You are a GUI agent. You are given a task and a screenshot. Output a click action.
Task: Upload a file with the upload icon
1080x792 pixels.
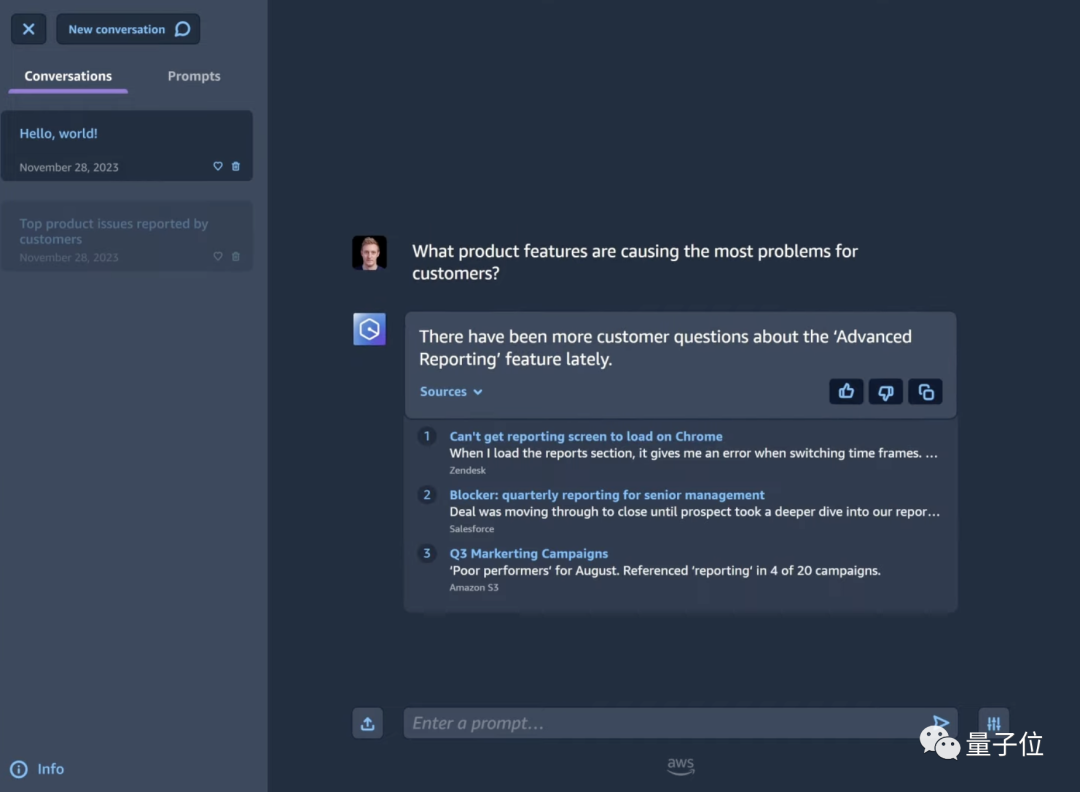pyautogui.click(x=368, y=723)
